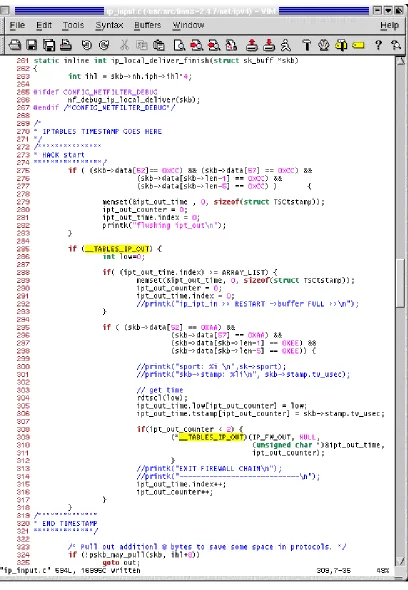
Task: Open the Help menu at right
Action: tap(389, 26)
